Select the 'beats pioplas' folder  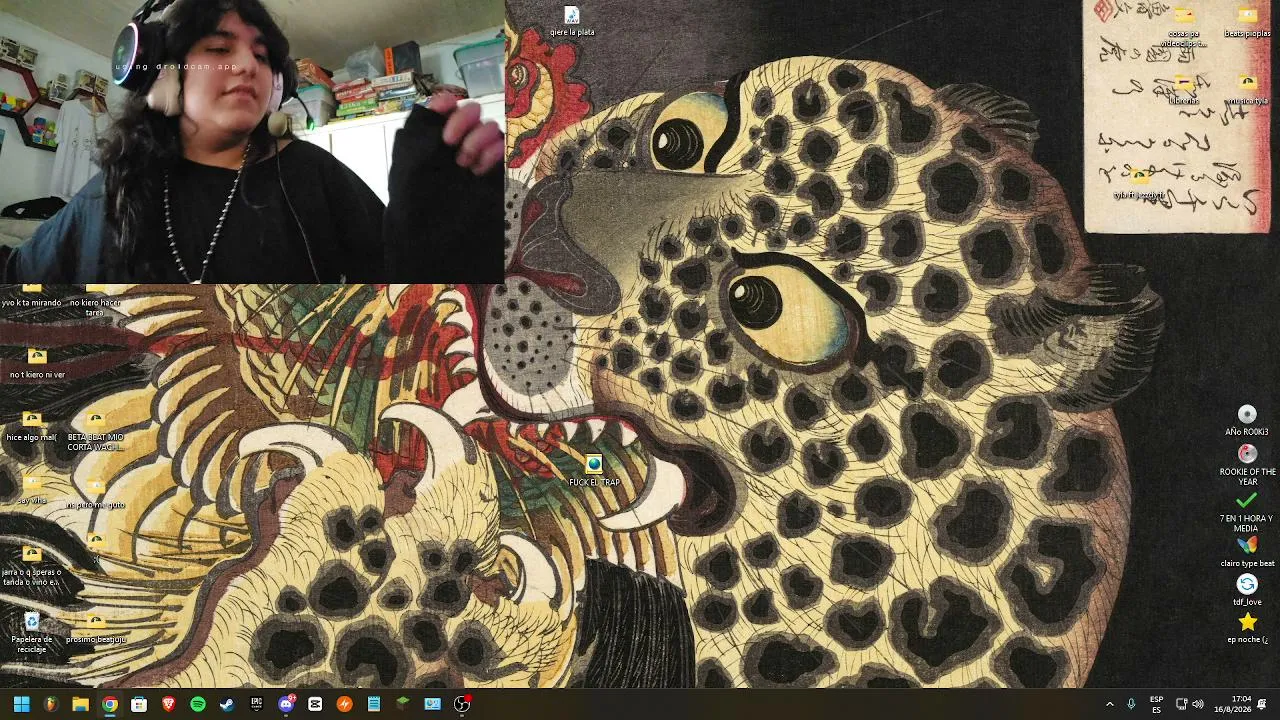point(1247,22)
